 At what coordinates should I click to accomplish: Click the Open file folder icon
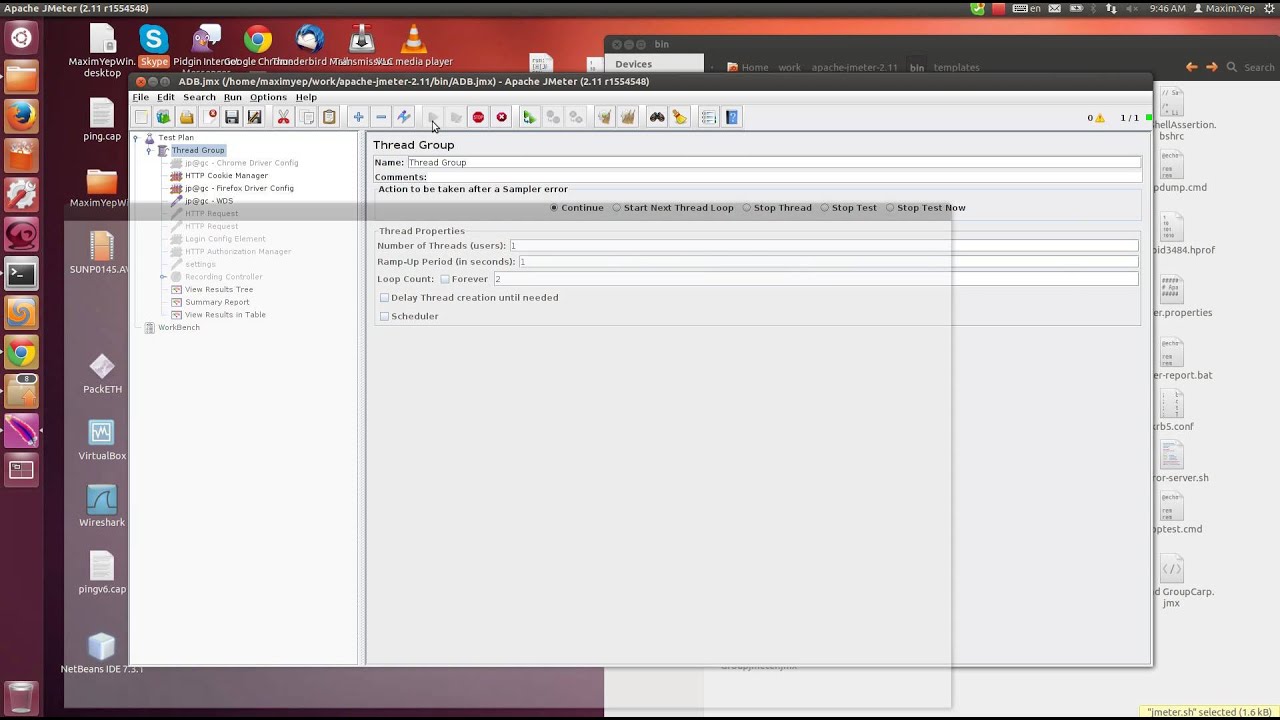point(187,117)
